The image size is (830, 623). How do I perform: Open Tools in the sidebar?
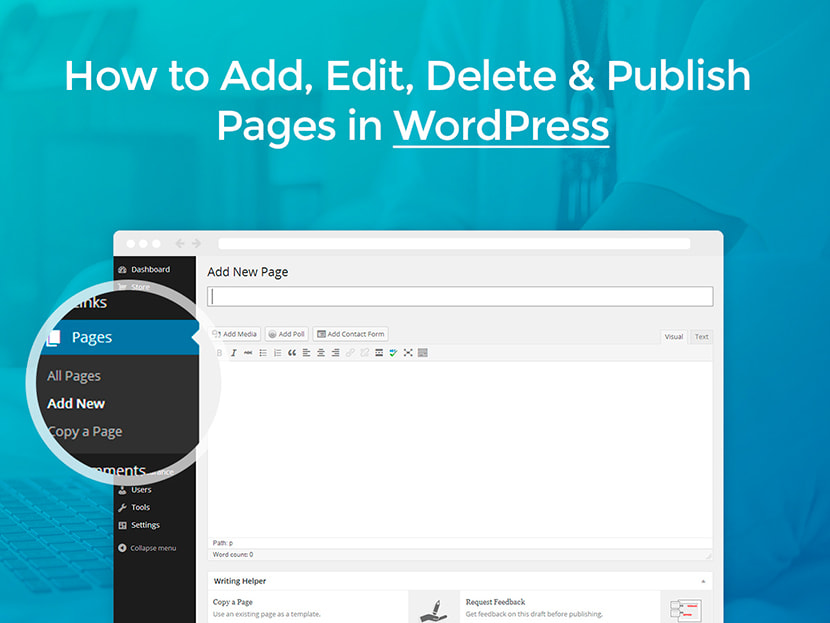(134, 507)
